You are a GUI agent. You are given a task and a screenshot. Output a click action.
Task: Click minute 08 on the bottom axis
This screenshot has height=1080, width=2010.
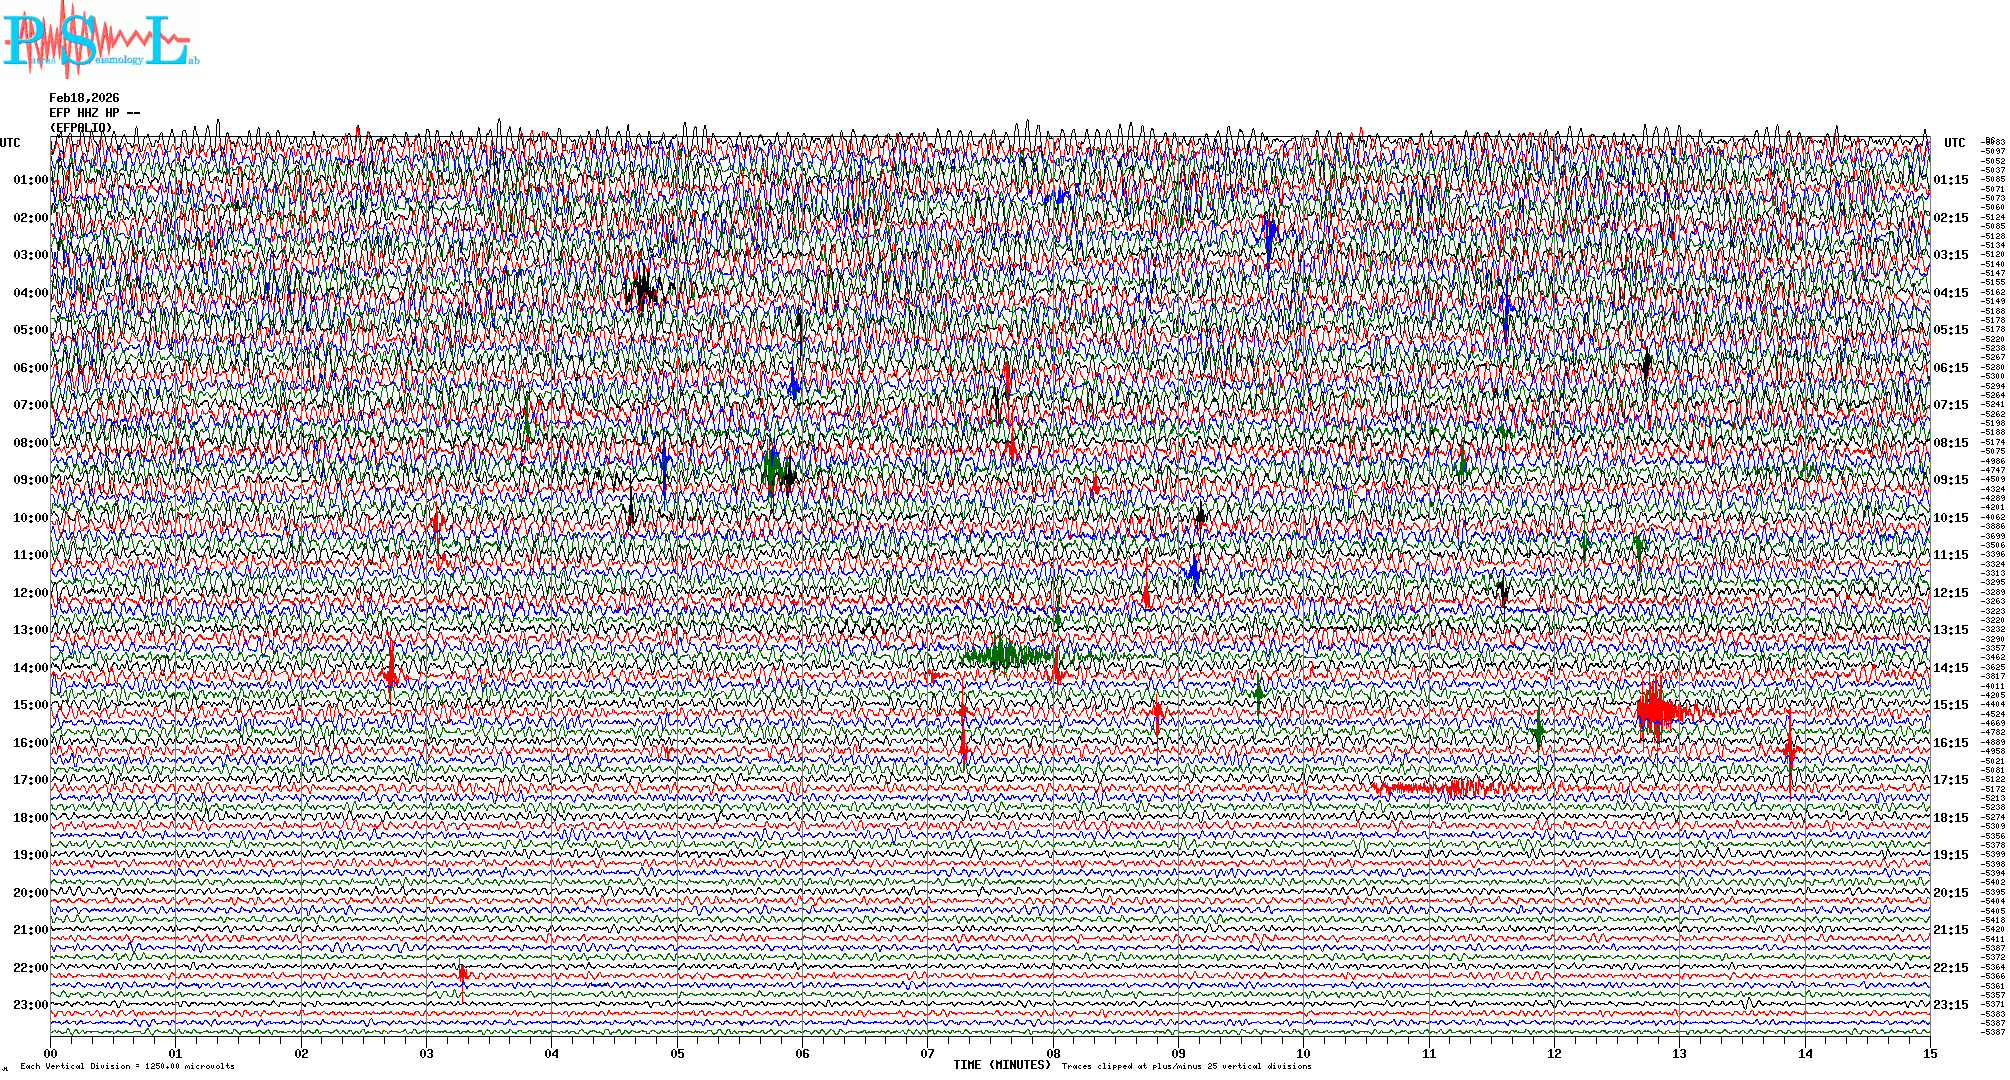click(1053, 1053)
